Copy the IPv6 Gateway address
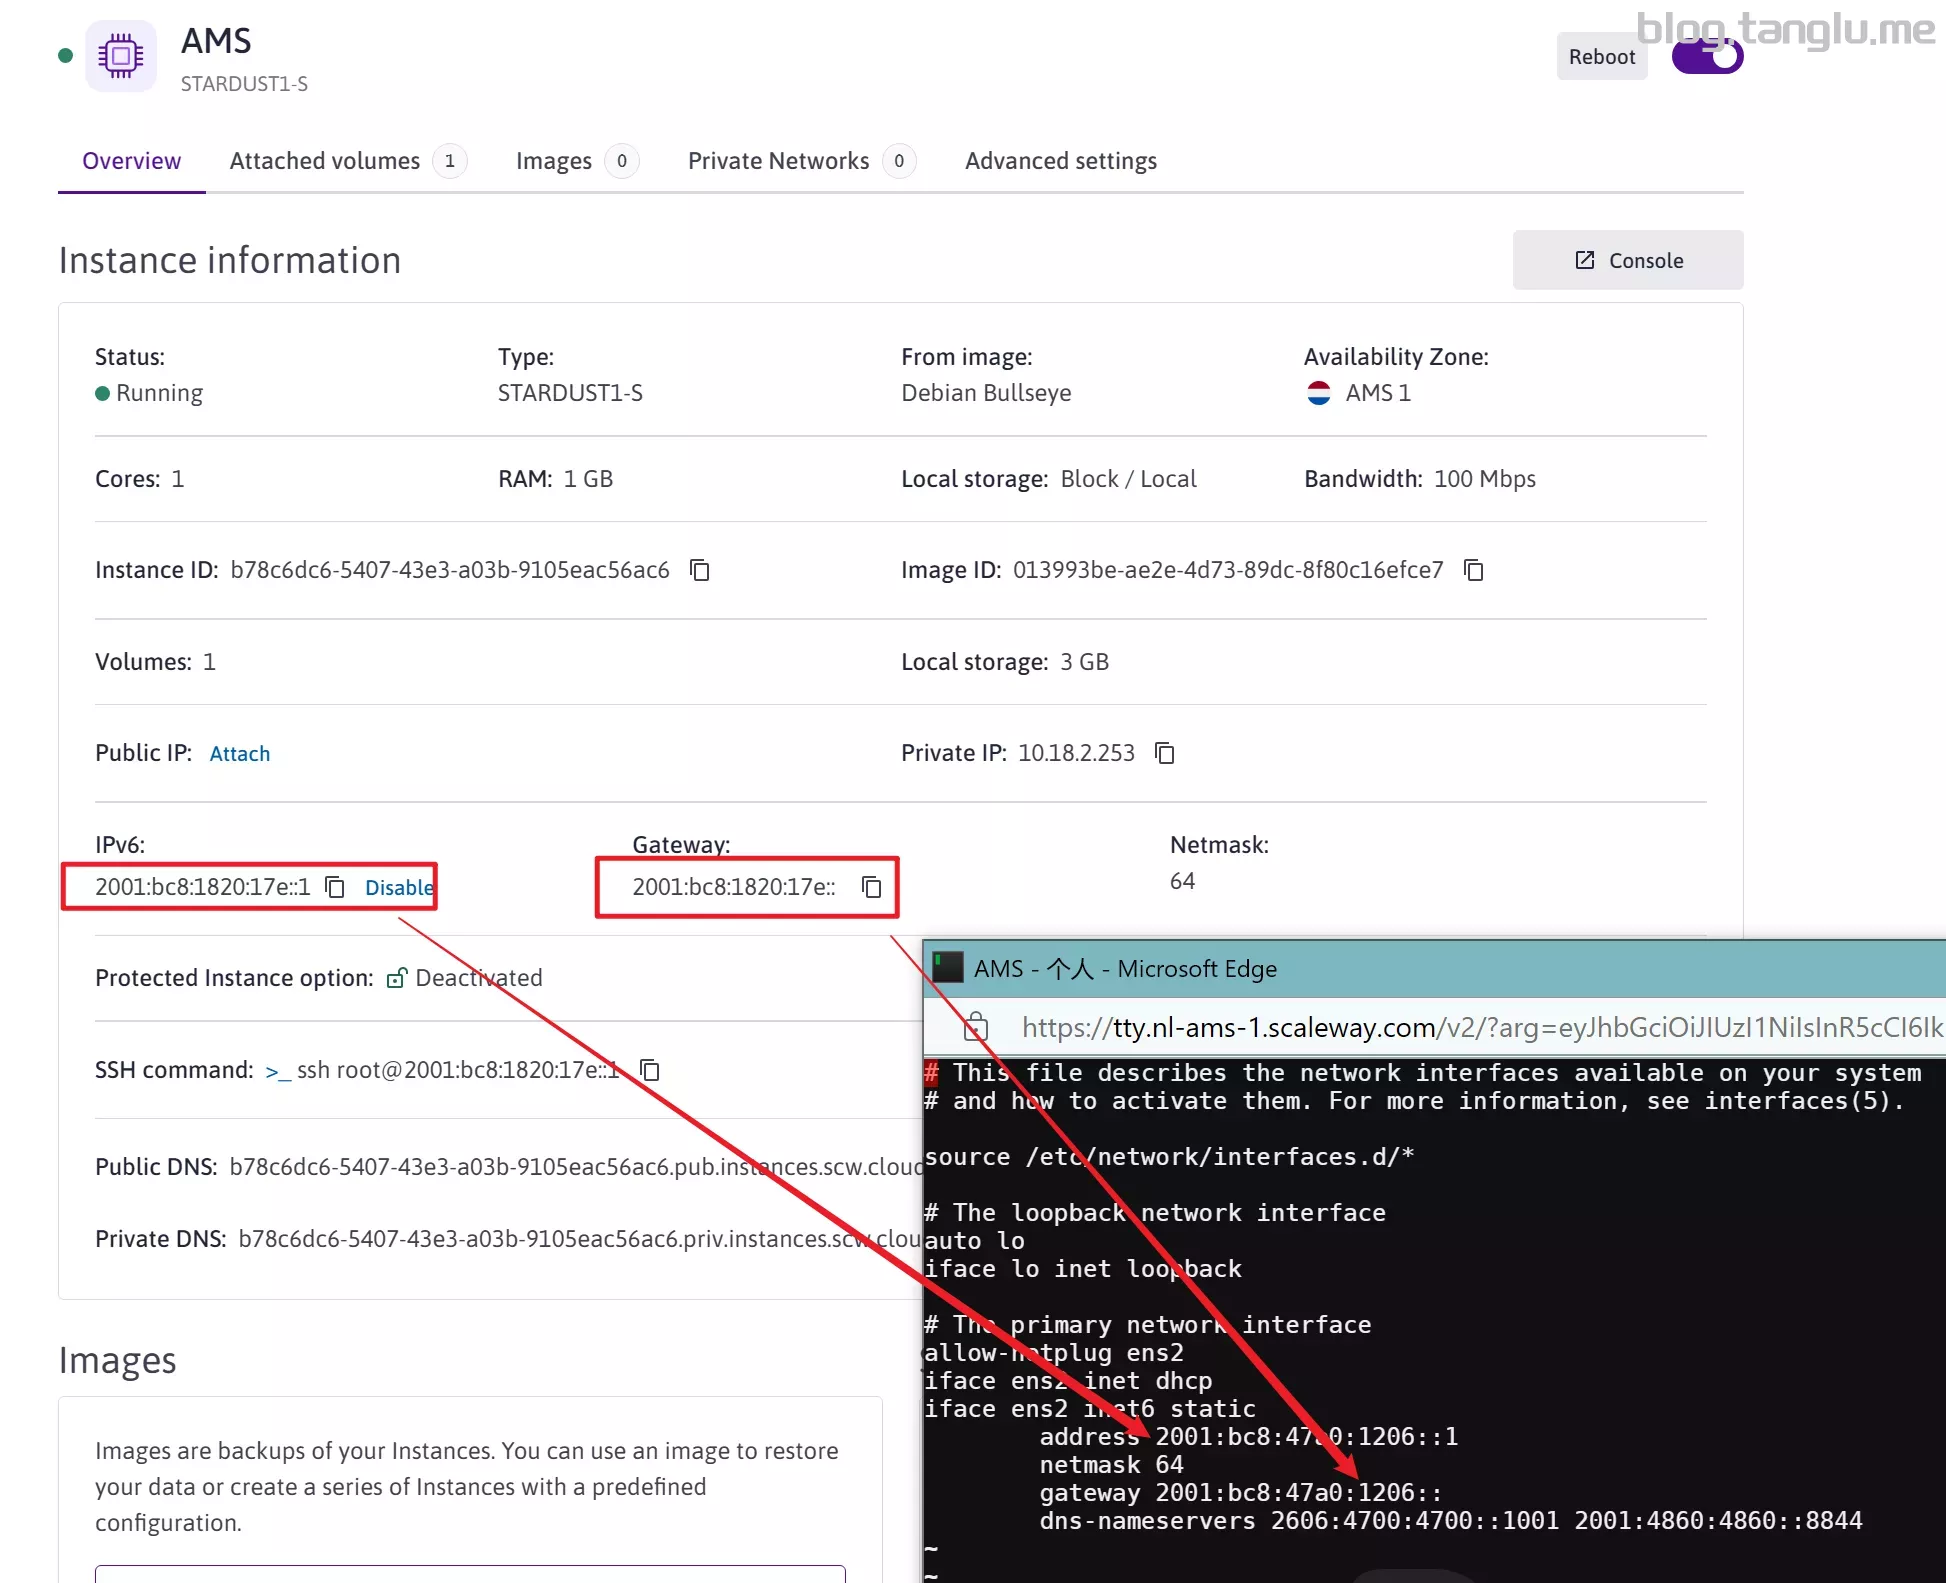The image size is (1946, 1583). (x=871, y=887)
